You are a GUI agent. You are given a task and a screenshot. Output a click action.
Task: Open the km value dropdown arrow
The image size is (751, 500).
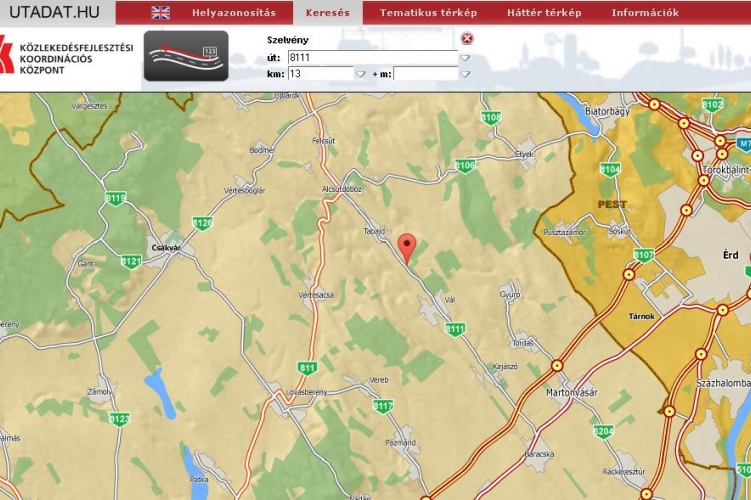[361, 74]
